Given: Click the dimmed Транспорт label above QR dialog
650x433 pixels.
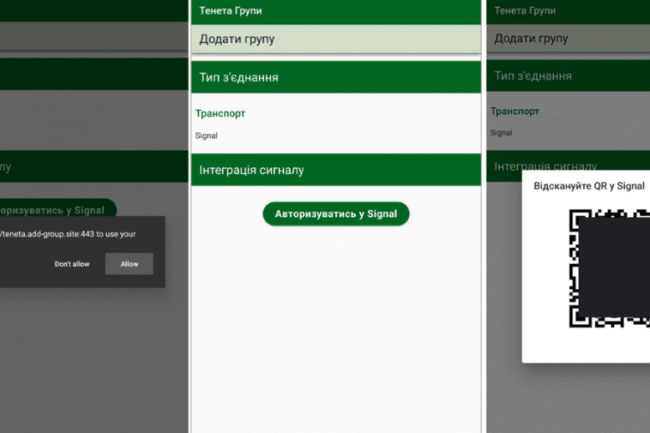Looking at the screenshot, I should 514,111.
